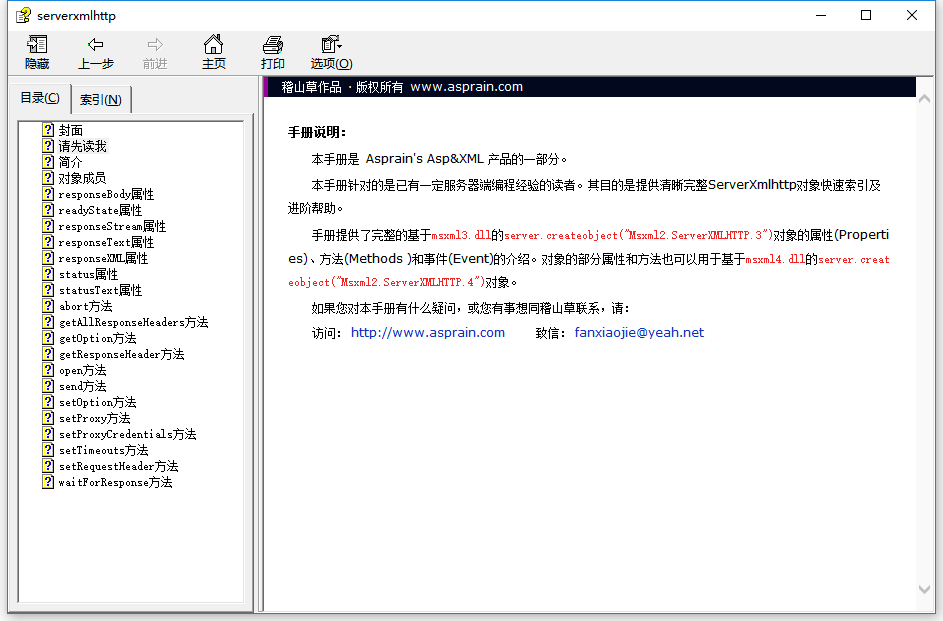
Task: Open the http://www.asprain.com link
Action: pos(427,332)
